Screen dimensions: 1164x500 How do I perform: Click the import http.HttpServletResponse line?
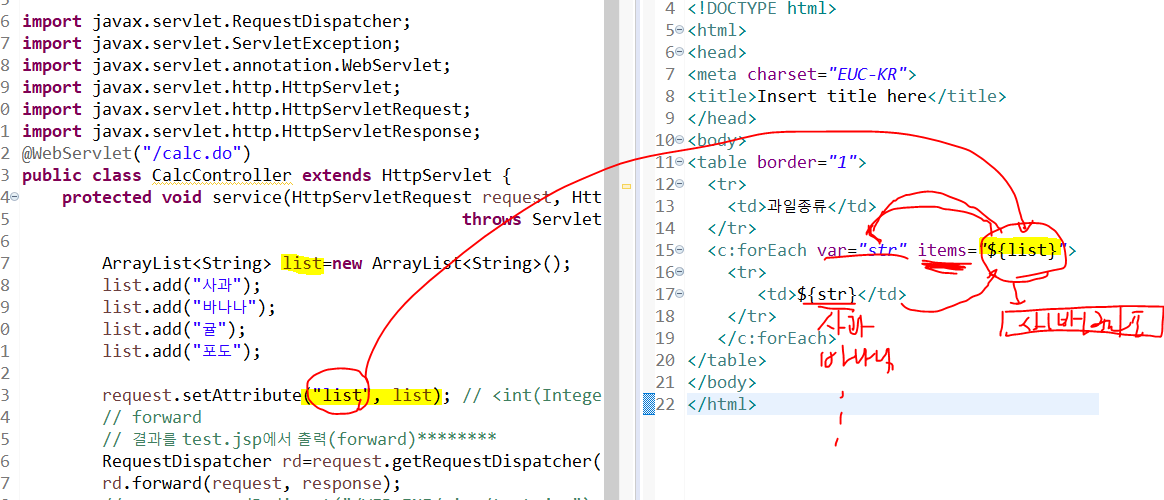pos(252,132)
